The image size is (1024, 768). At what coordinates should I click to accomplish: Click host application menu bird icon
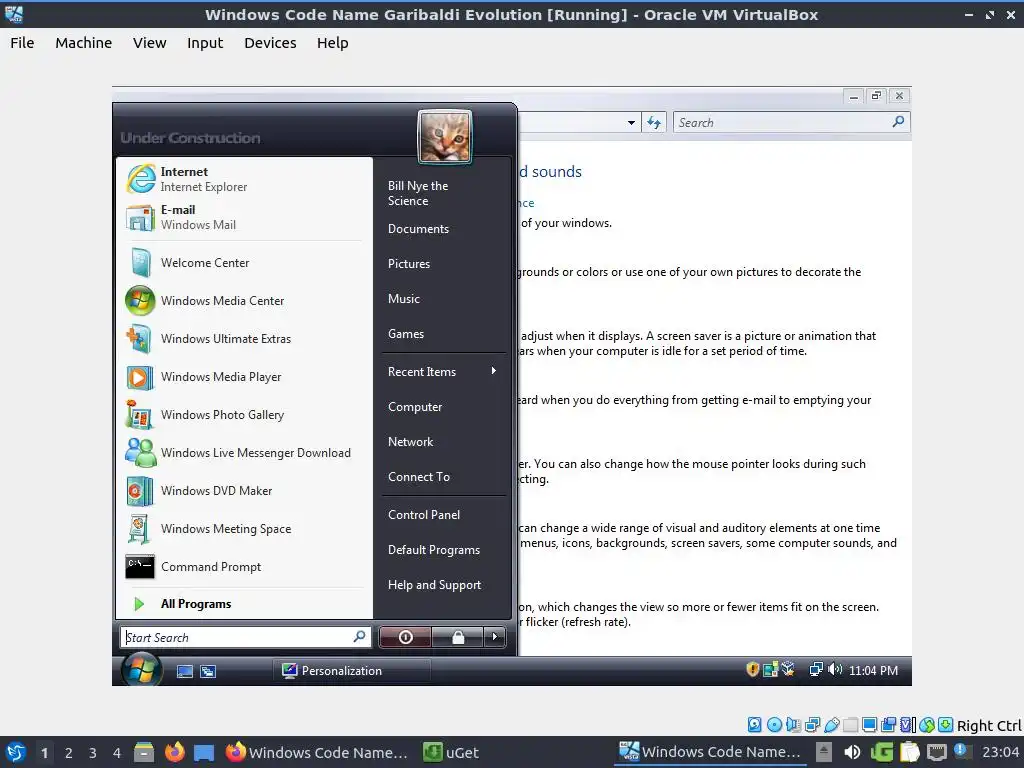[x=16, y=752]
